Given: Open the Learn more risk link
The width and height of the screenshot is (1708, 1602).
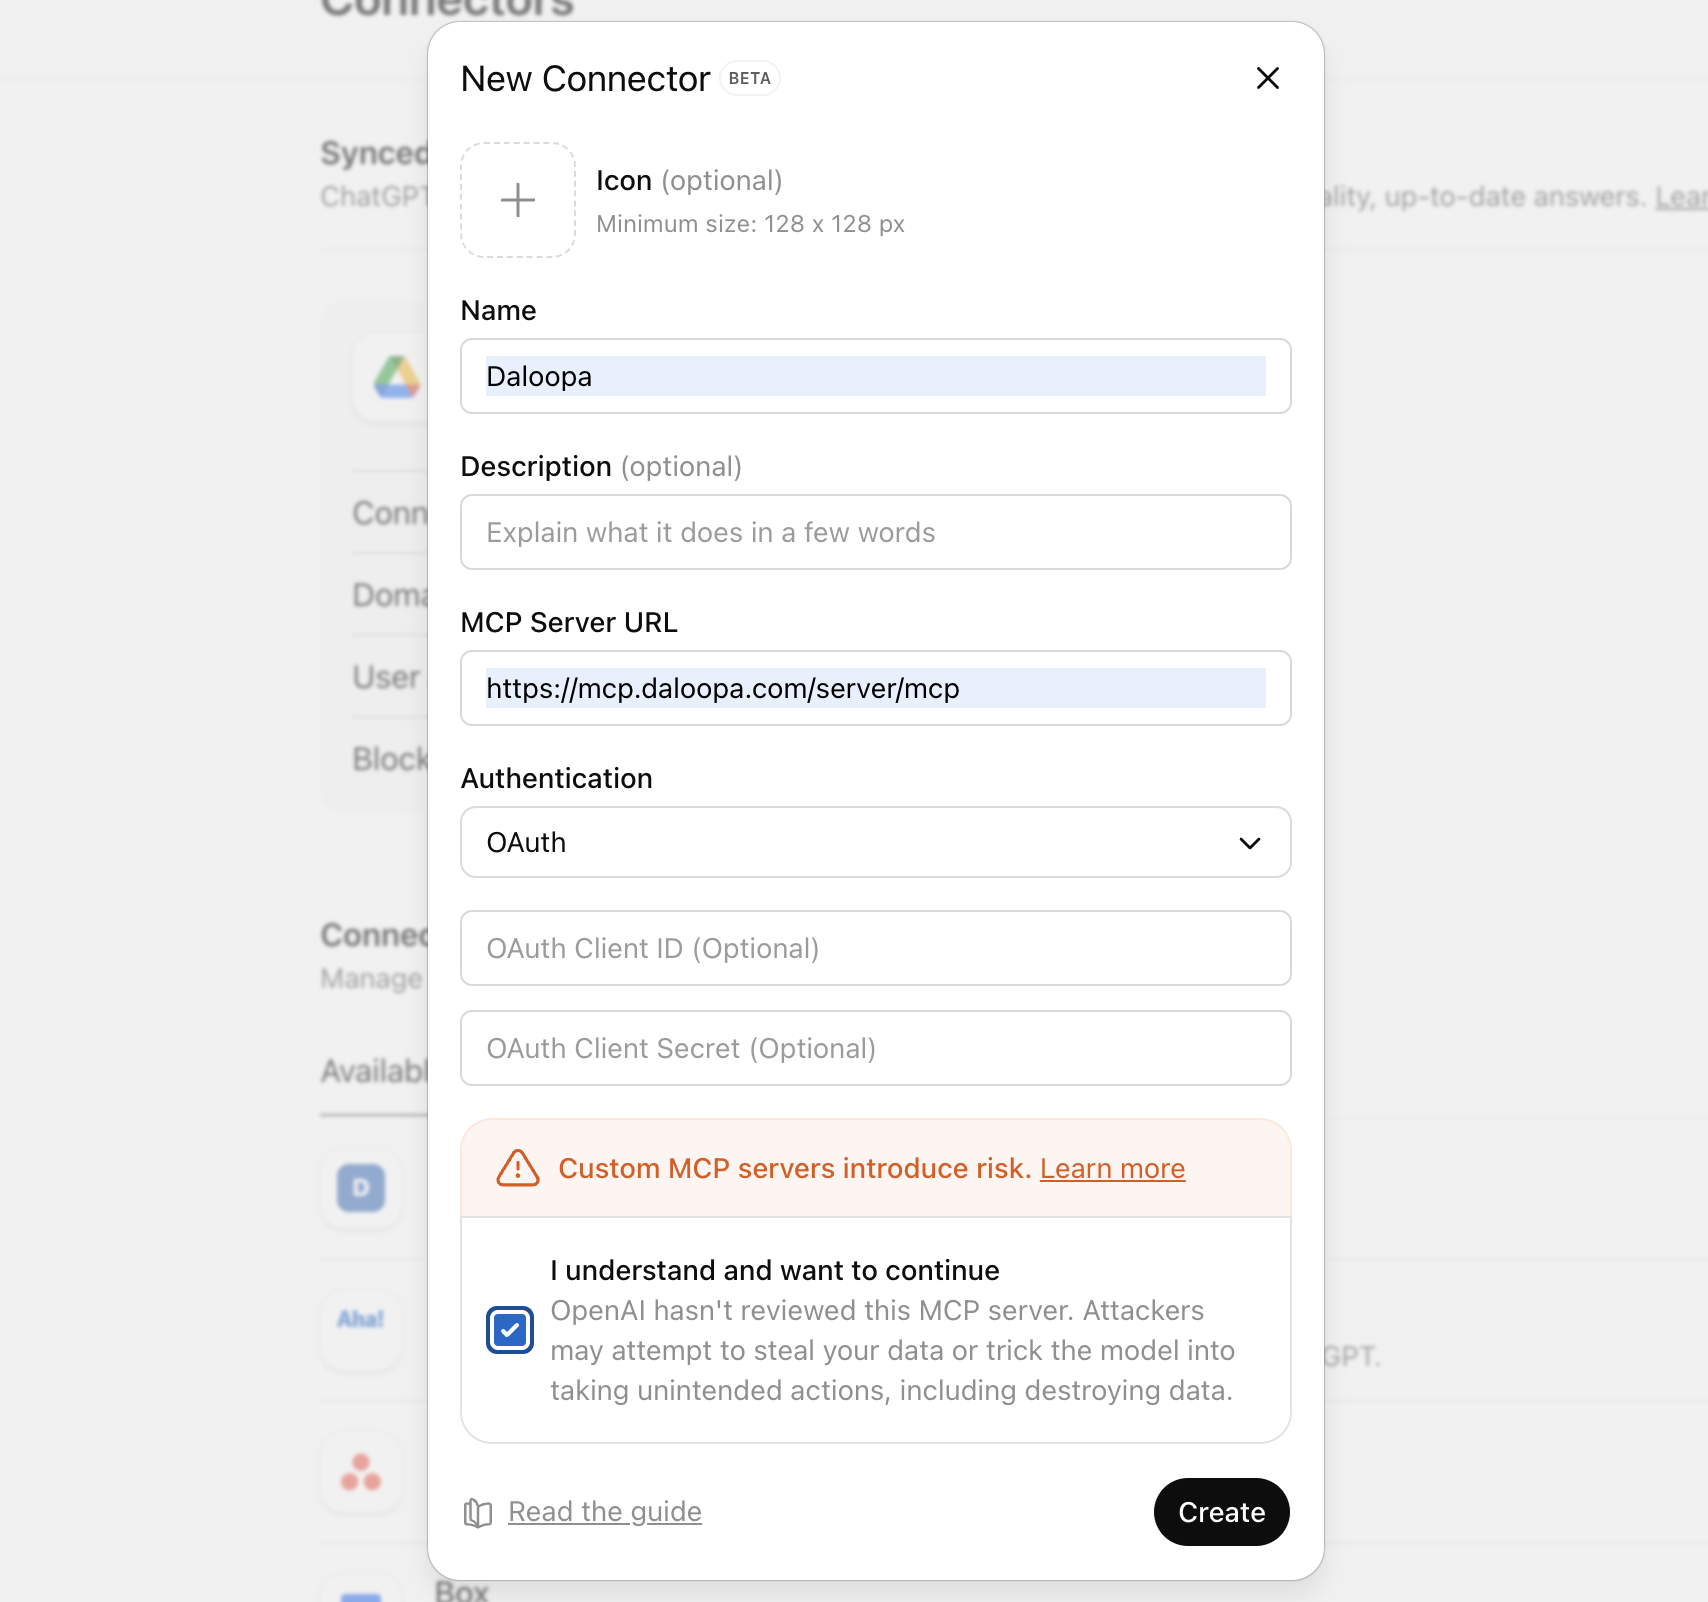Looking at the screenshot, I should tap(1112, 1168).
